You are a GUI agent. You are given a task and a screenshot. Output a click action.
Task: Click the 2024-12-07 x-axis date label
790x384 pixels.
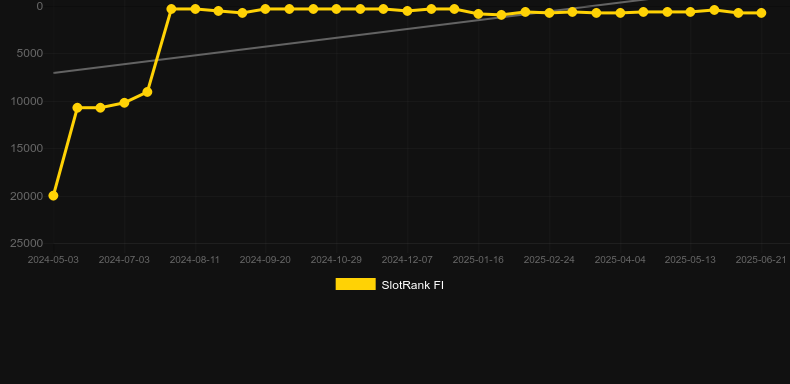click(x=407, y=260)
